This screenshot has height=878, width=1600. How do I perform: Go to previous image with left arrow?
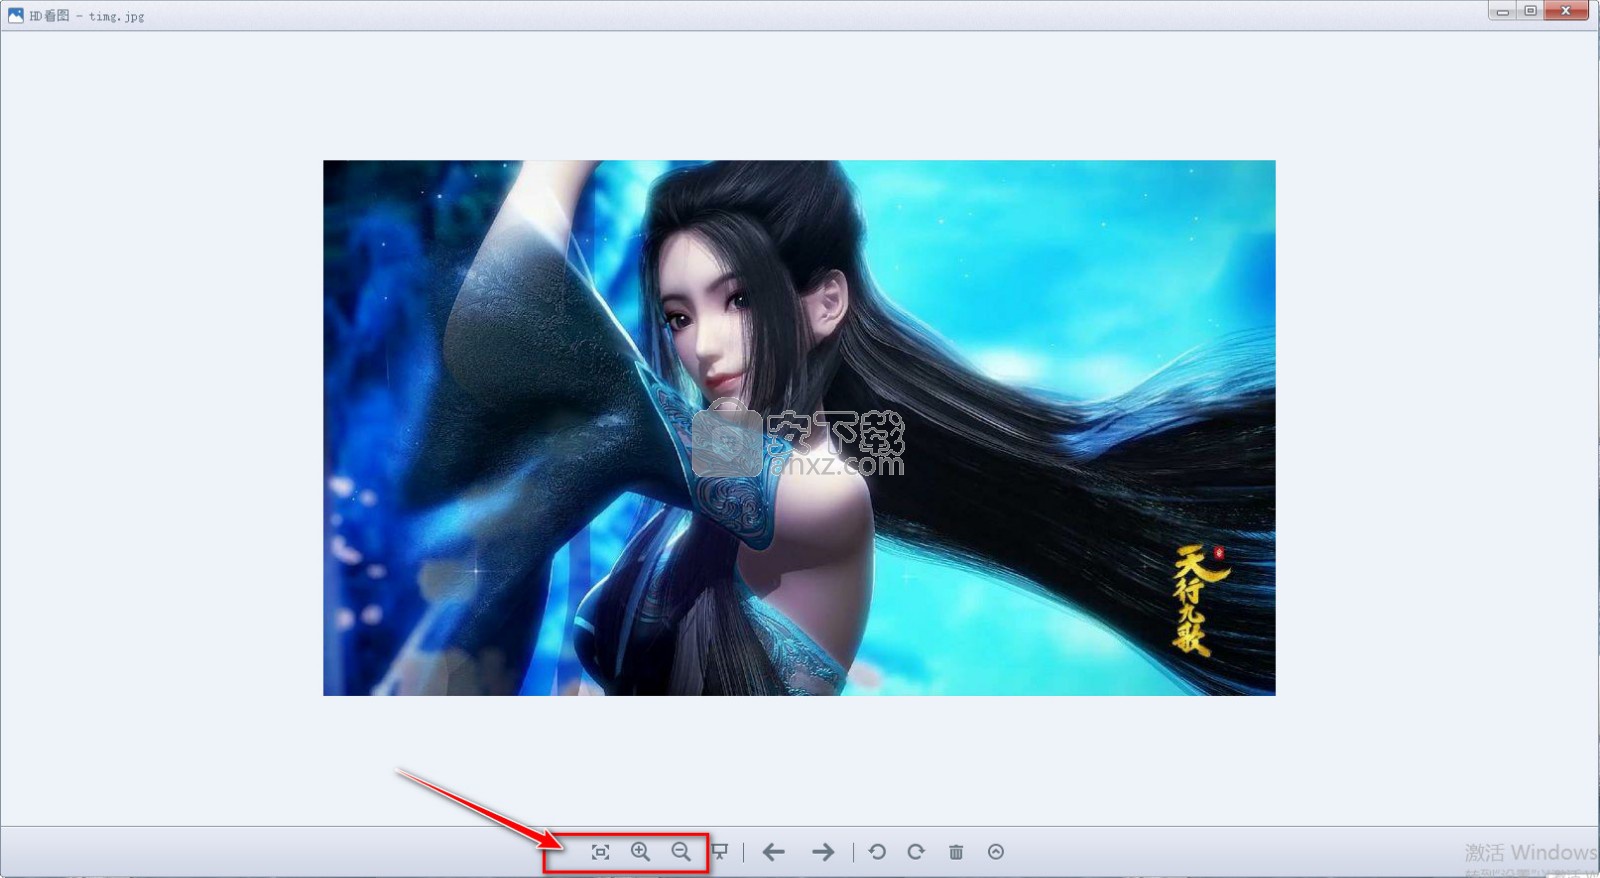tap(773, 852)
